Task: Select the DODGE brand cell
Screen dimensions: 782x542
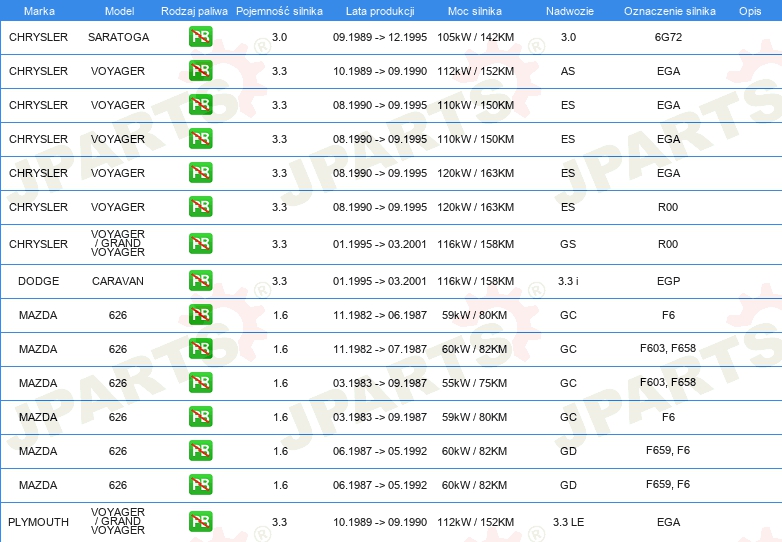Action: [x=38, y=281]
